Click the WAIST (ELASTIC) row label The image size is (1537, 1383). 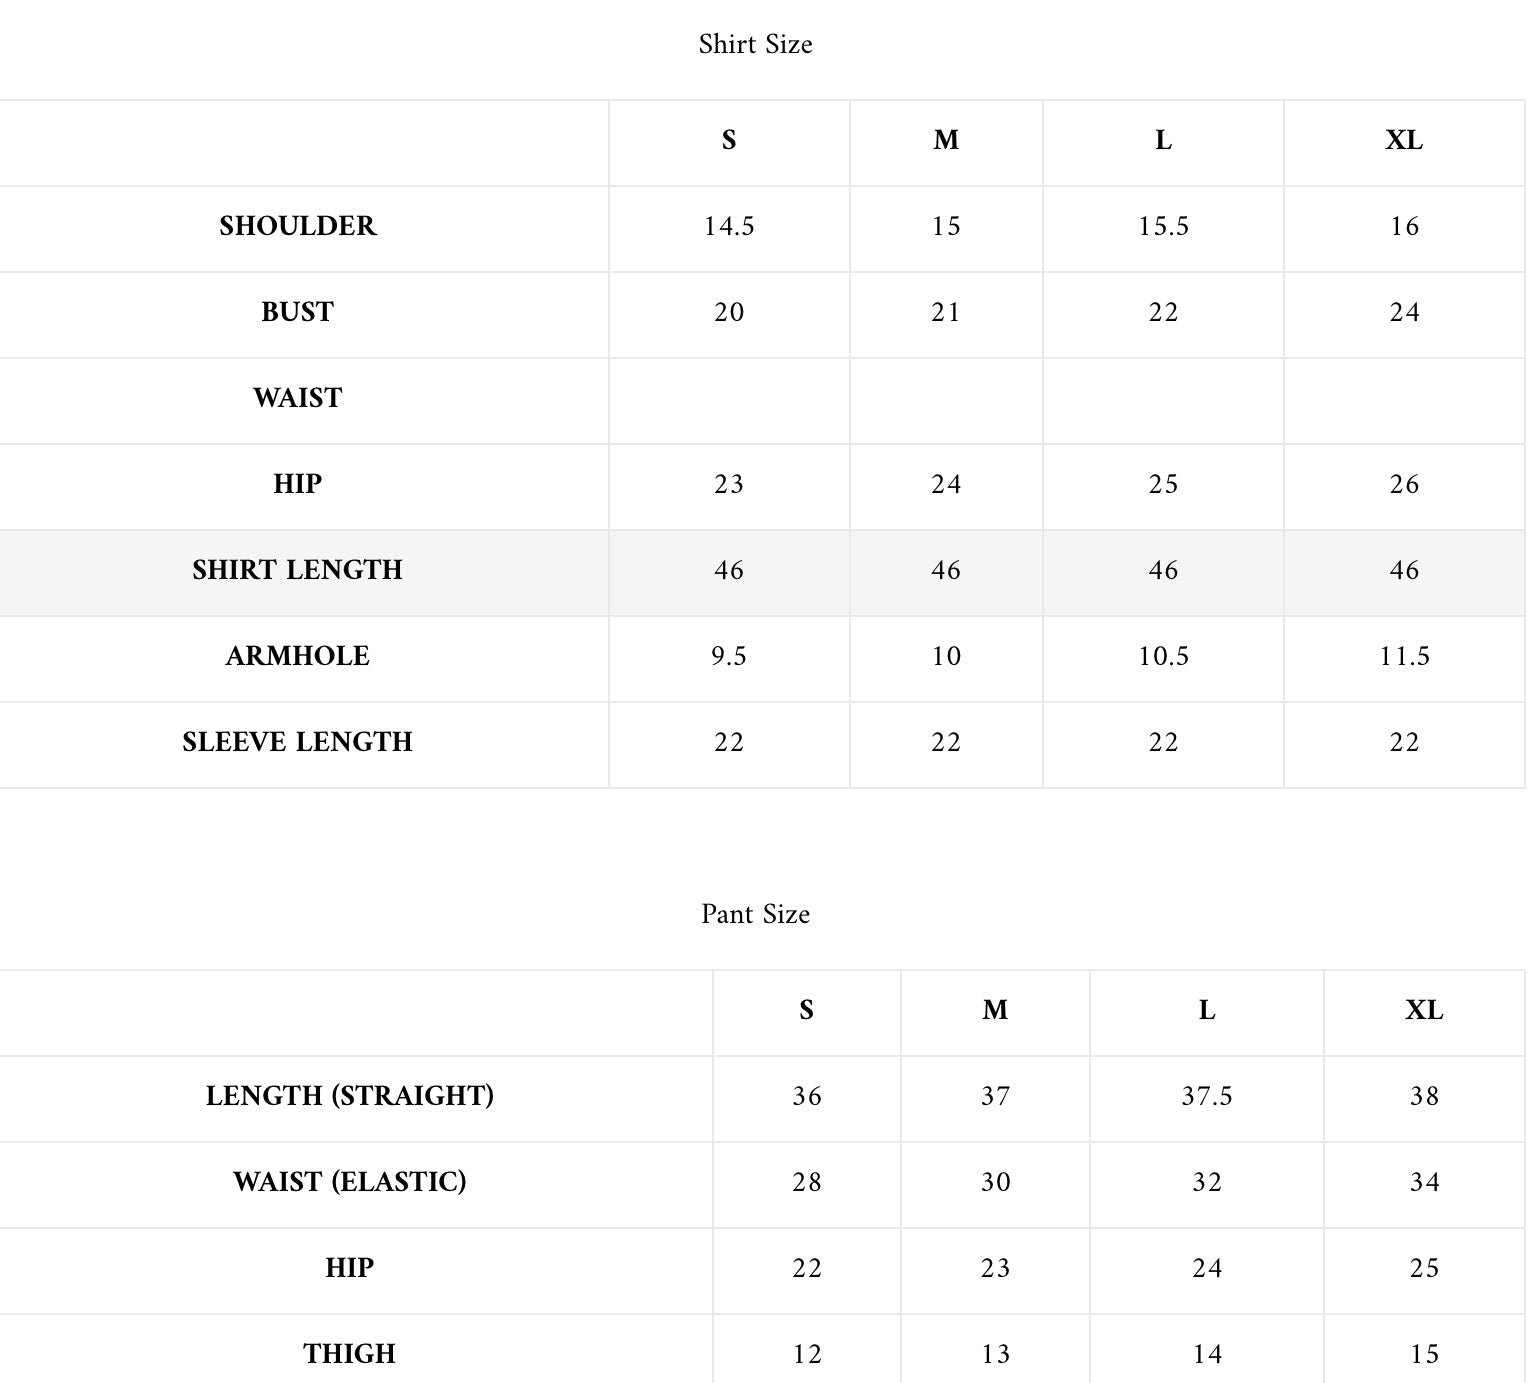(x=350, y=1182)
